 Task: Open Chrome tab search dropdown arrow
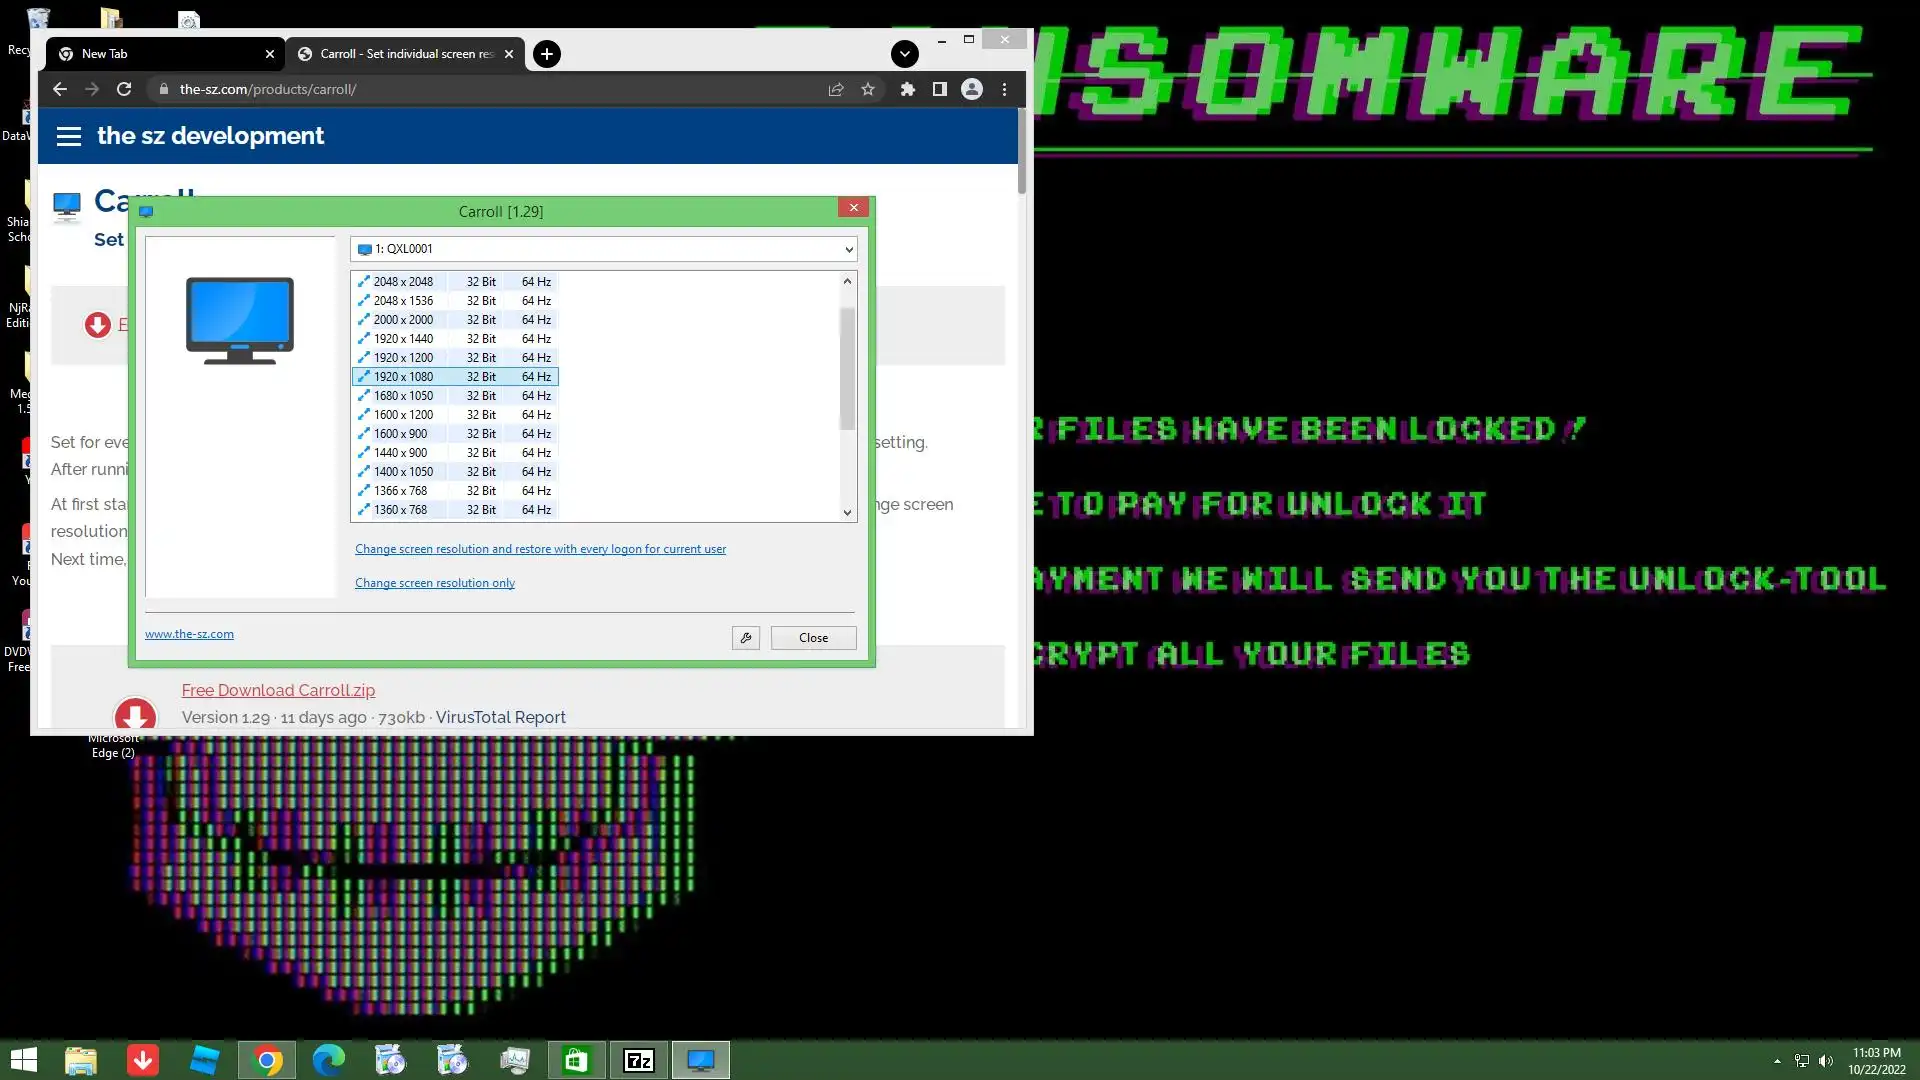pyautogui.click(x=904, y=54)
